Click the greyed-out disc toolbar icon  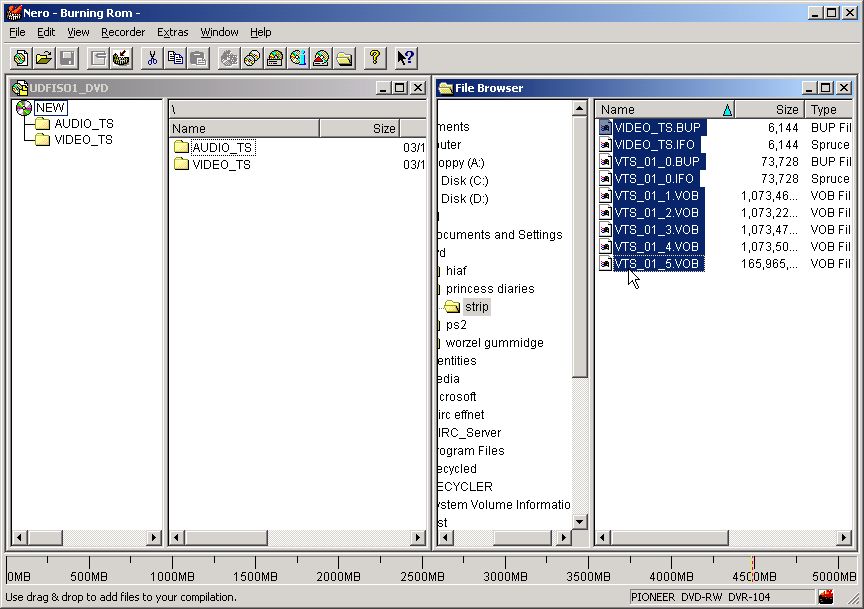229,58
